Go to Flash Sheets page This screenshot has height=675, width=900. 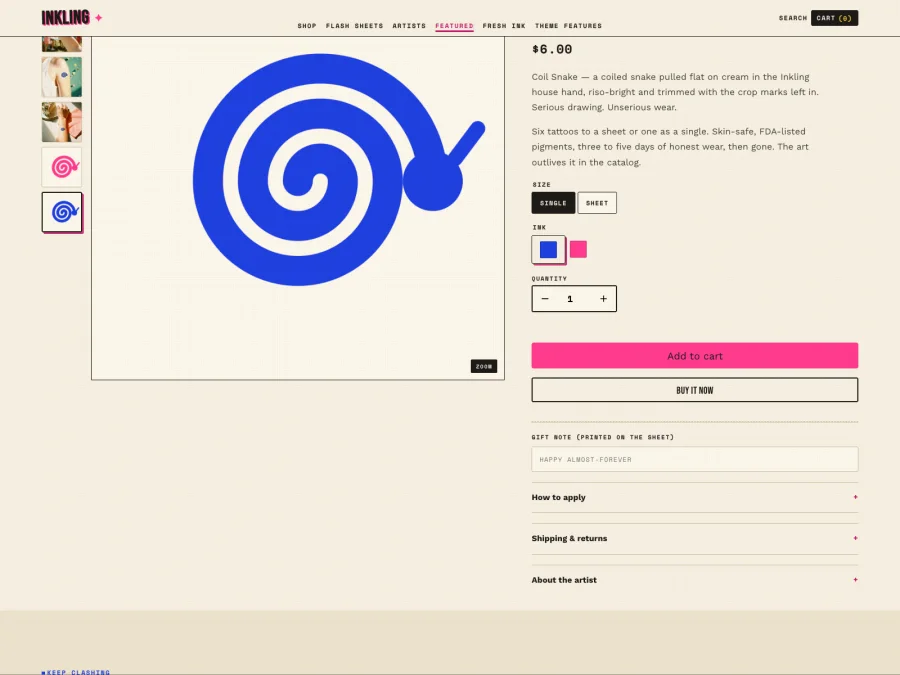tap(354, 26)
